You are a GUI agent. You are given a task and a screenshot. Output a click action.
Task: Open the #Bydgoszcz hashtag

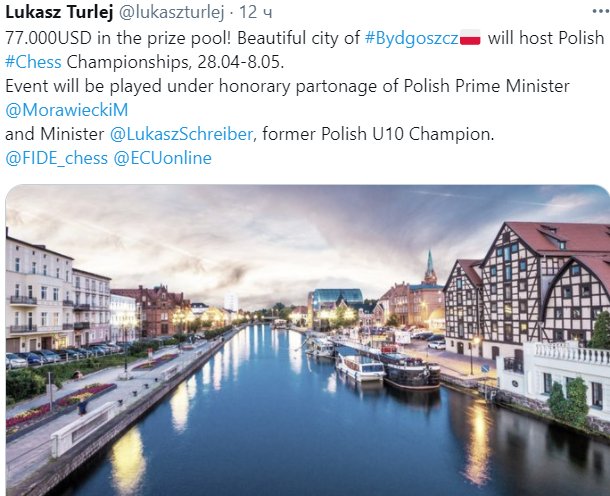(411, 38)
